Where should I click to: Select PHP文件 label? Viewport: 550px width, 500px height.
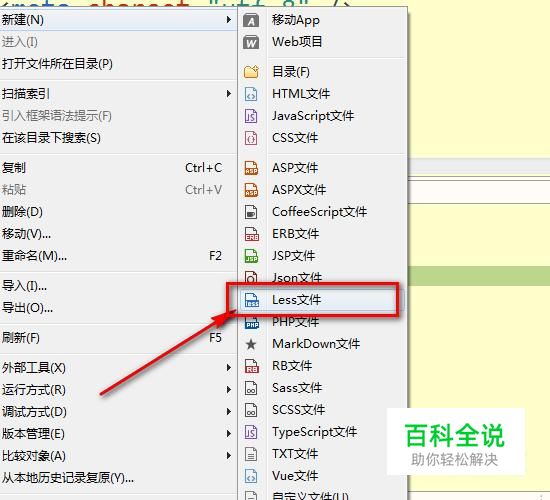click(x=295, y=322)
